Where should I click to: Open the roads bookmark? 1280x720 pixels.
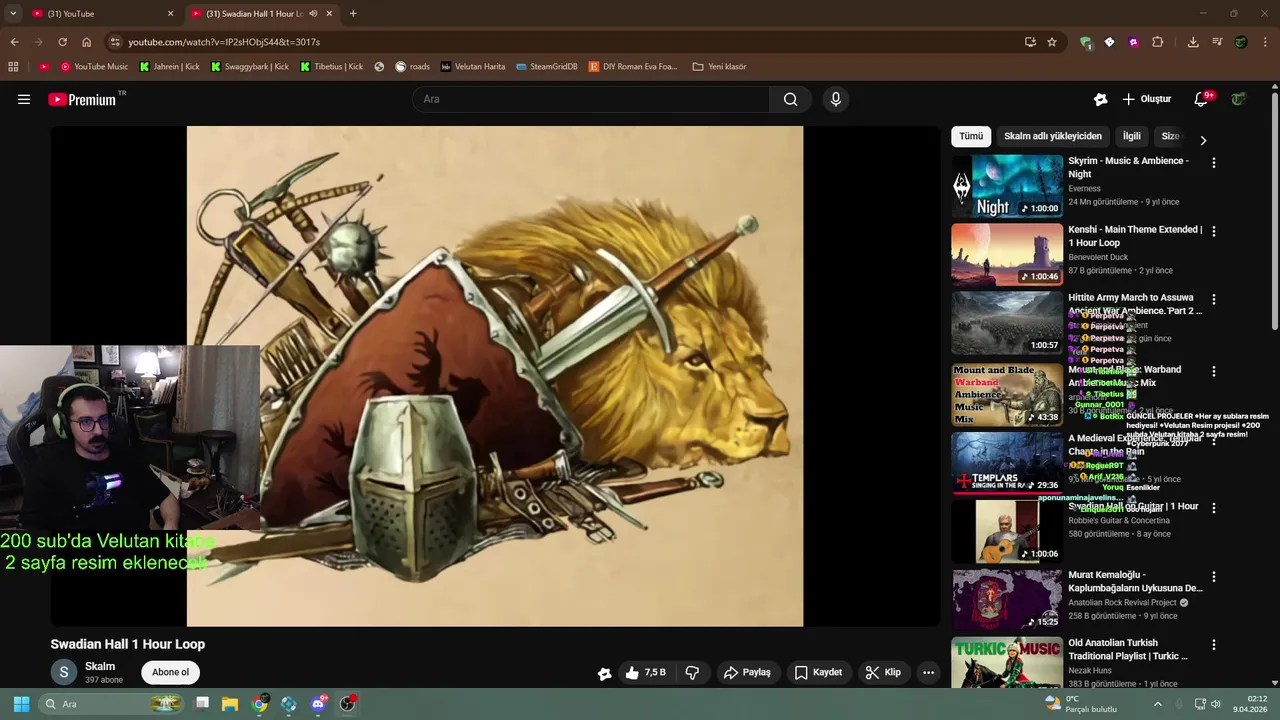click(x=412, y=67)
